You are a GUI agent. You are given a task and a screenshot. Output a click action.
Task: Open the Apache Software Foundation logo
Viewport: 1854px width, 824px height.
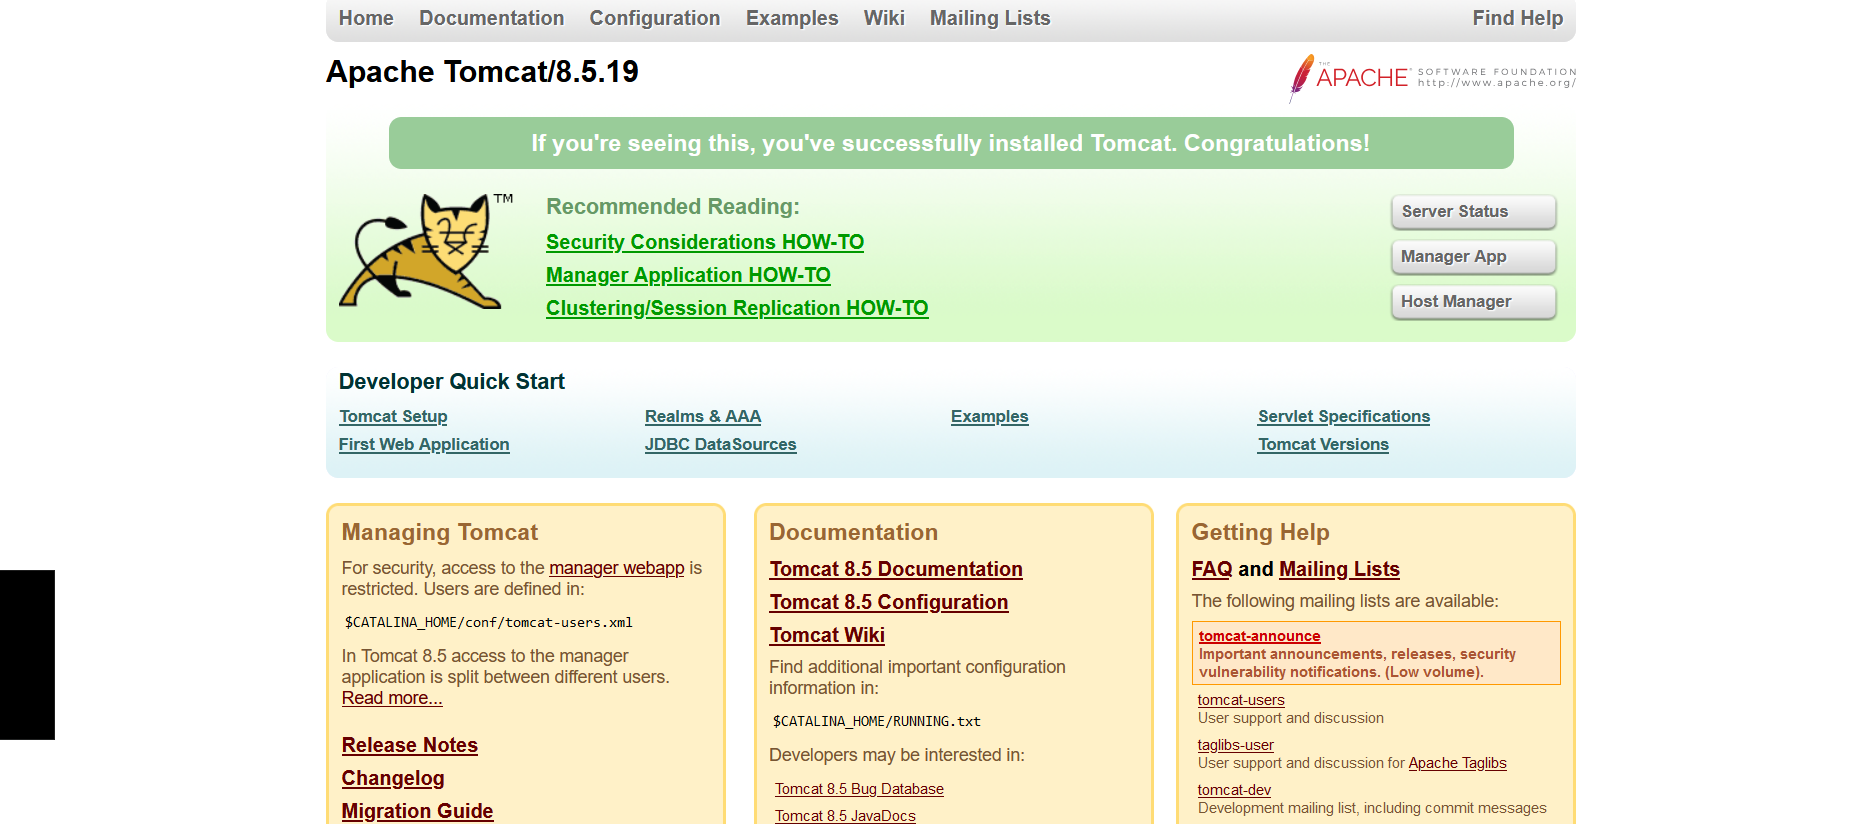point(1432,78)
